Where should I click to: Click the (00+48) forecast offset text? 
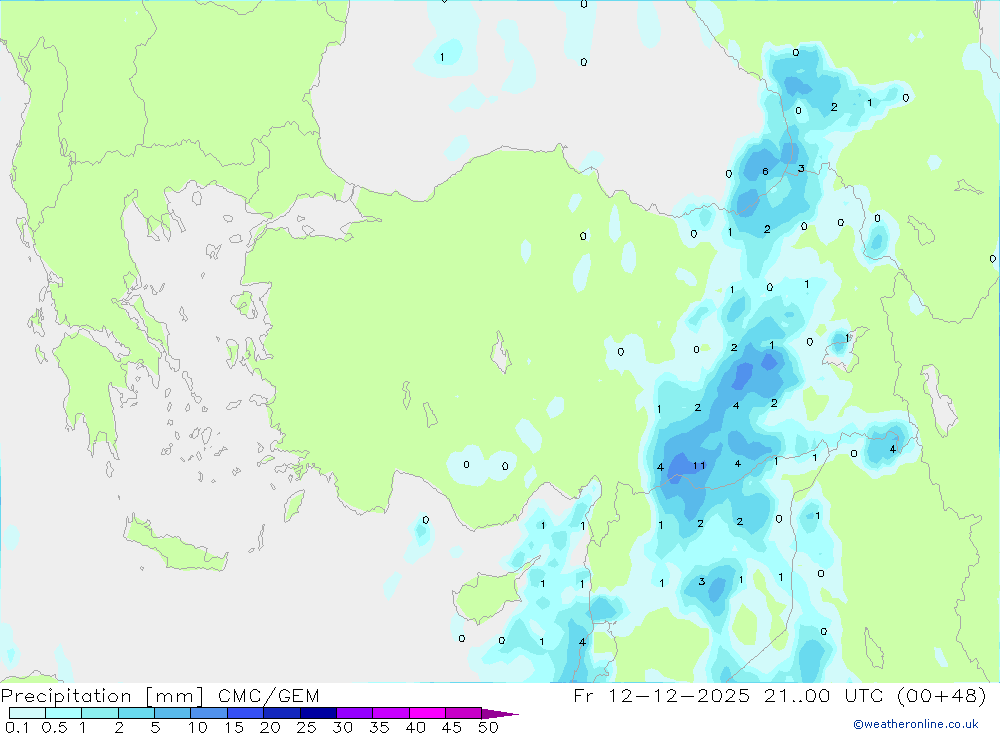tap(942, 695)
